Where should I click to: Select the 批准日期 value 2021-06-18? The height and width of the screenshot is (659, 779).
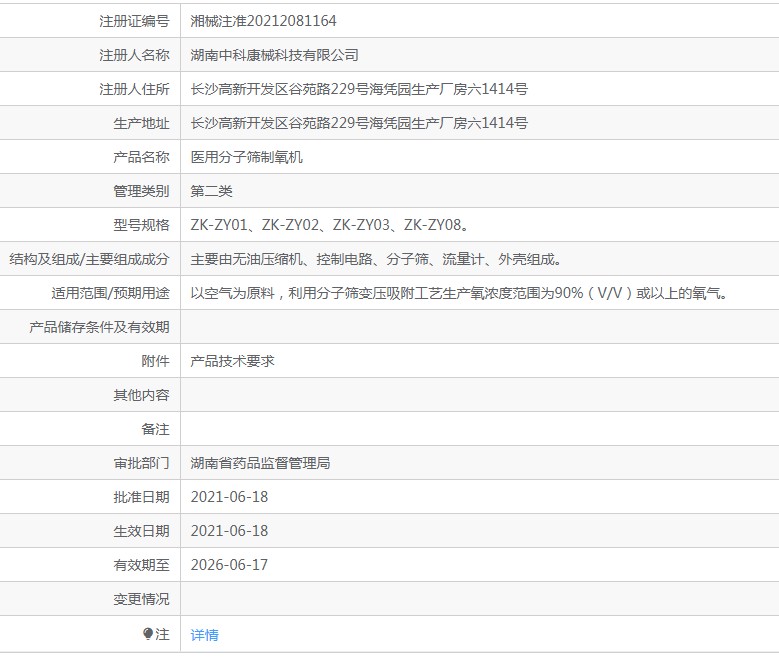tap(229, 497)
